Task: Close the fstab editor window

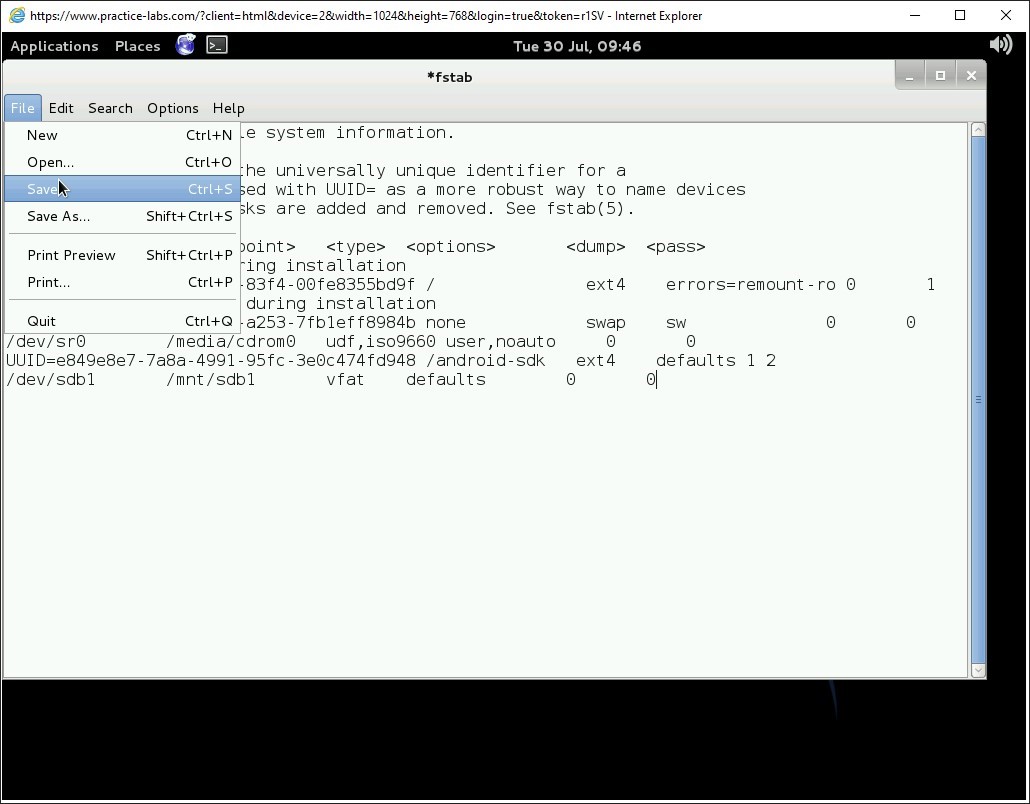Action: coord(971,76)
